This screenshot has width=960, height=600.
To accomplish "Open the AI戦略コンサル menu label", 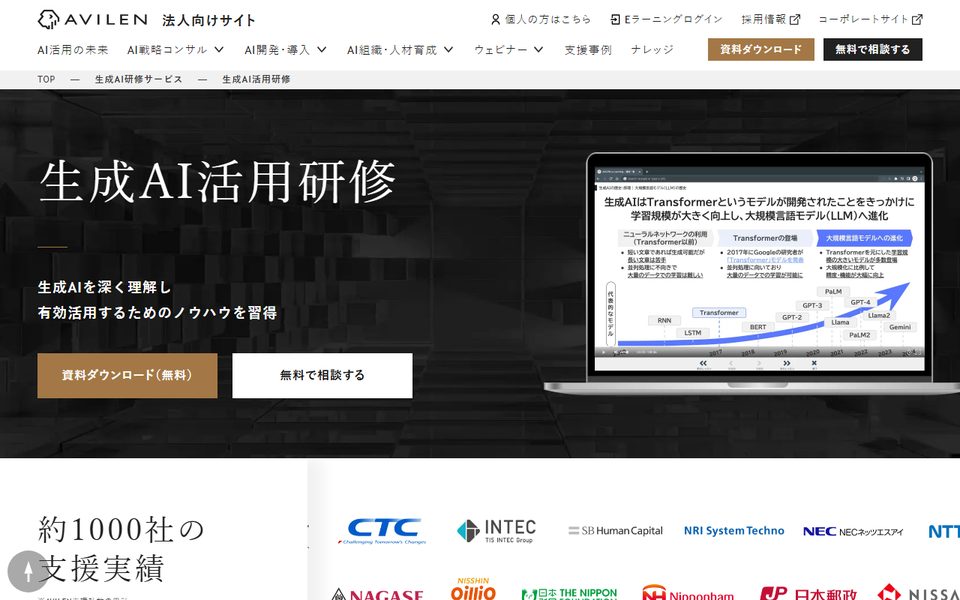I will pyautogui.click(x=167, y=50).
